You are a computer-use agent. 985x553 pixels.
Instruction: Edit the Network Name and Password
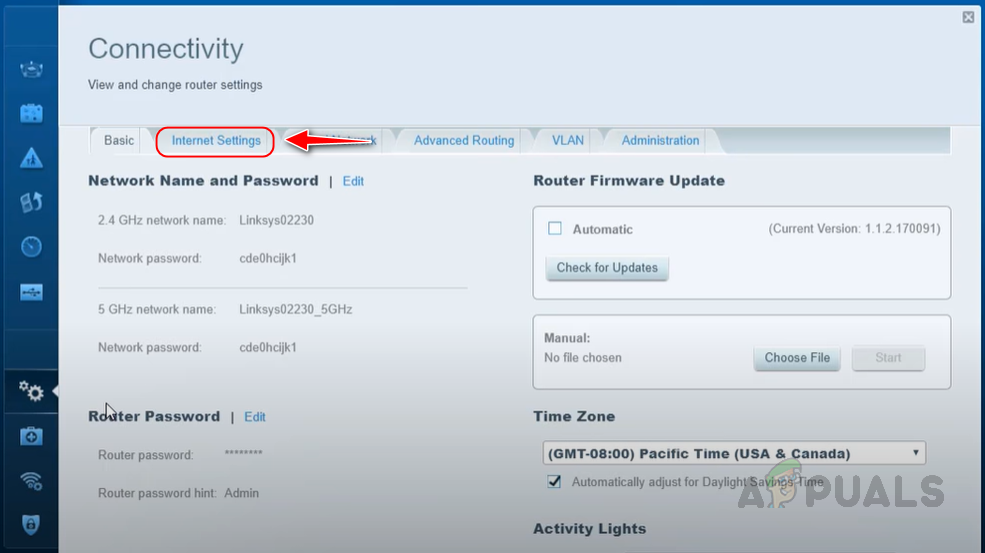click(x=353, y=181)
